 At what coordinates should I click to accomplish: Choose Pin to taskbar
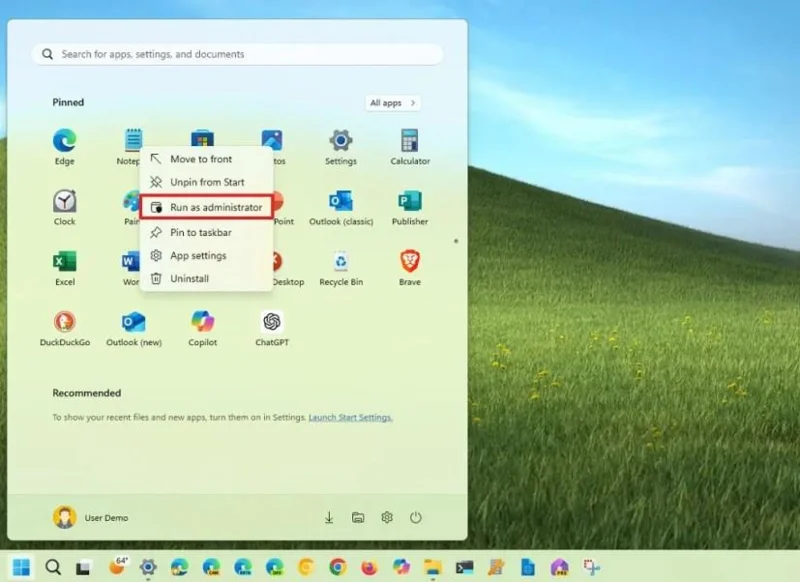[x=206, y=233]
